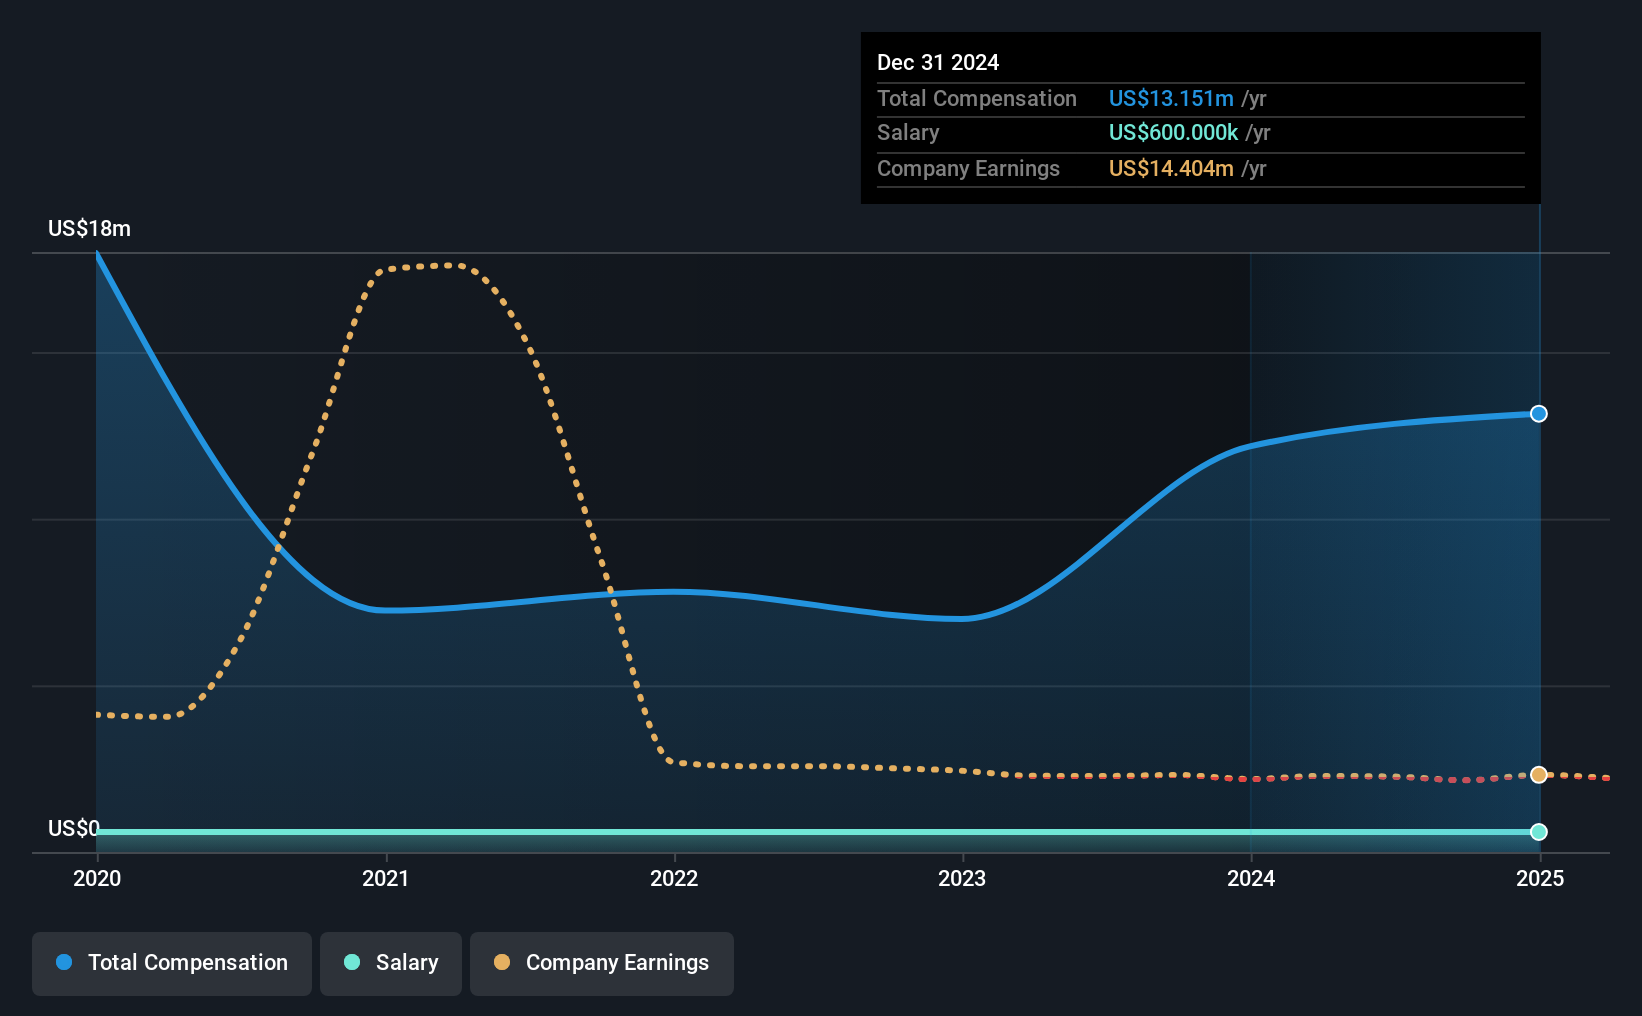The width and height of the screenshot is (1642, 1016).
Task: Click the teal Salary legend dot
Action: tap(352, 962)
